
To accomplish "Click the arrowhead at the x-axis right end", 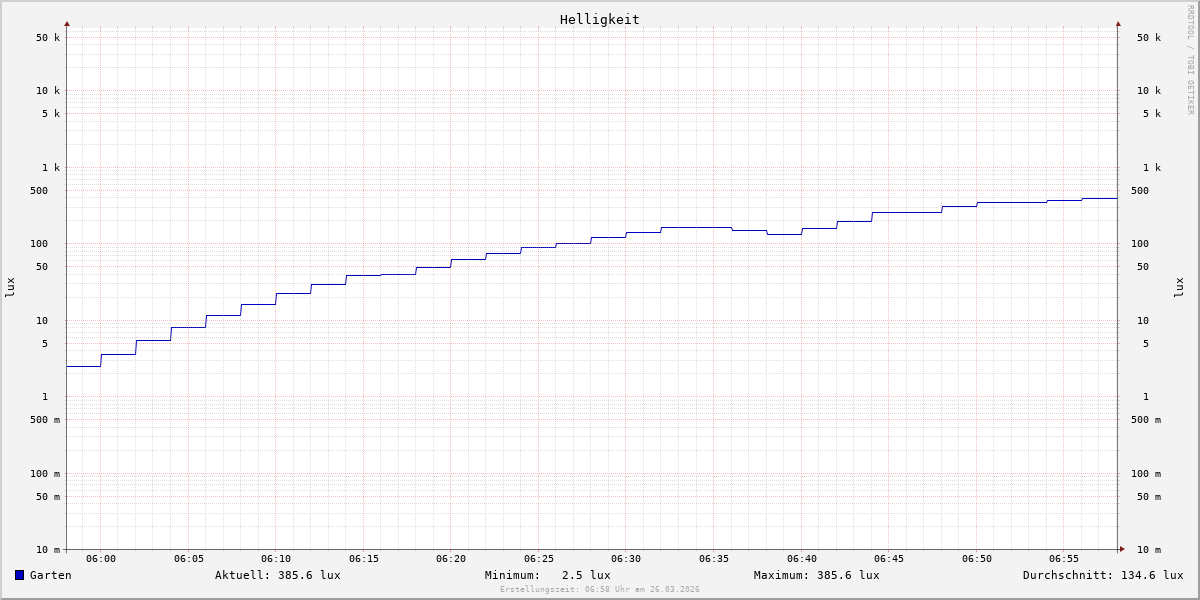I will [x=1122, y=549].
